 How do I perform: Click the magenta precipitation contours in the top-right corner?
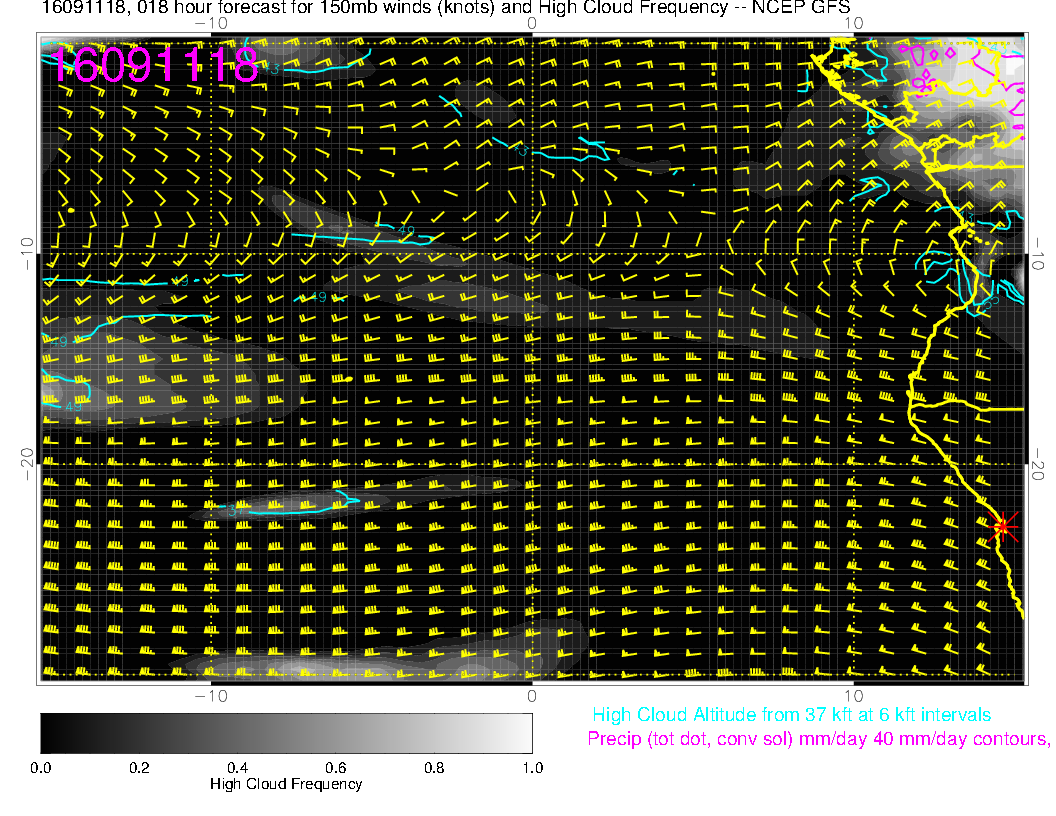coord(960,68)
